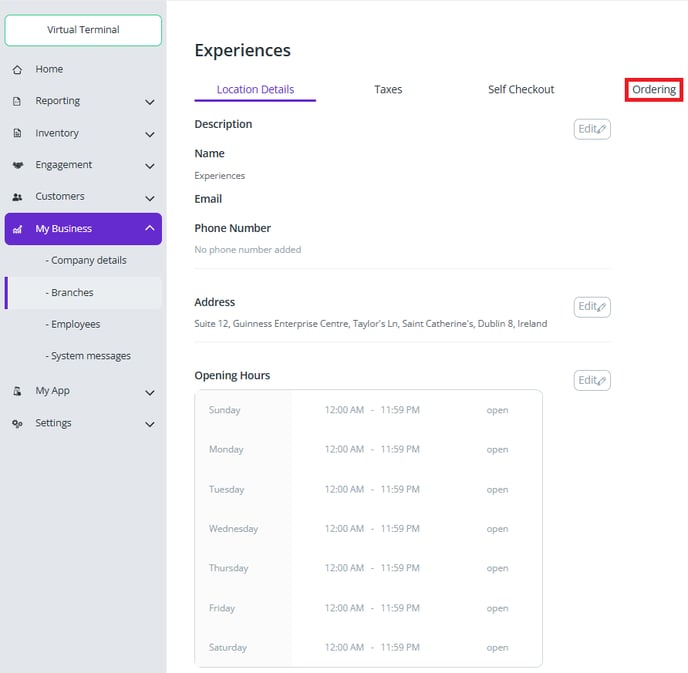The height and width of the screenshot is (673, 688).
Task: Select the Self Checkout tab
Action: coord(521,90)
